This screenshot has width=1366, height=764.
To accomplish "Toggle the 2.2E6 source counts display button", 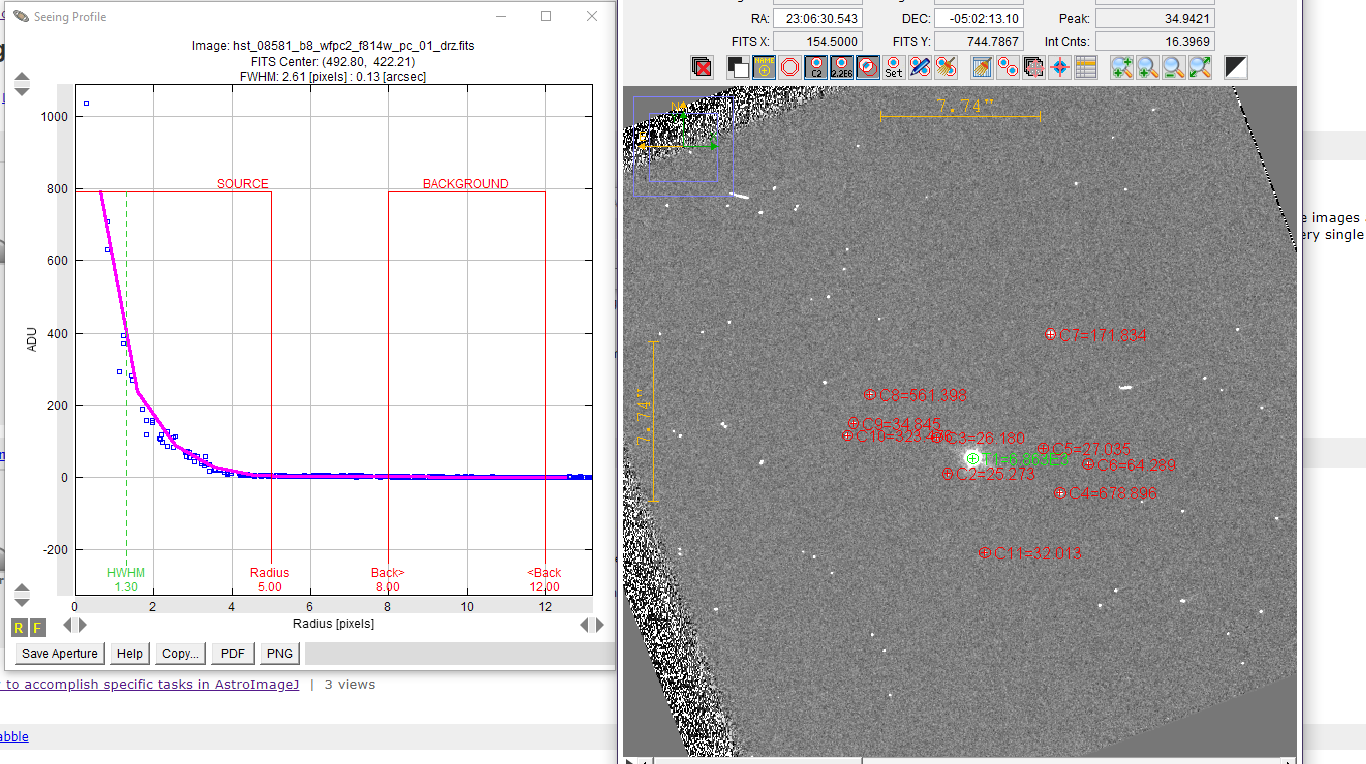I will coord(842,67).
